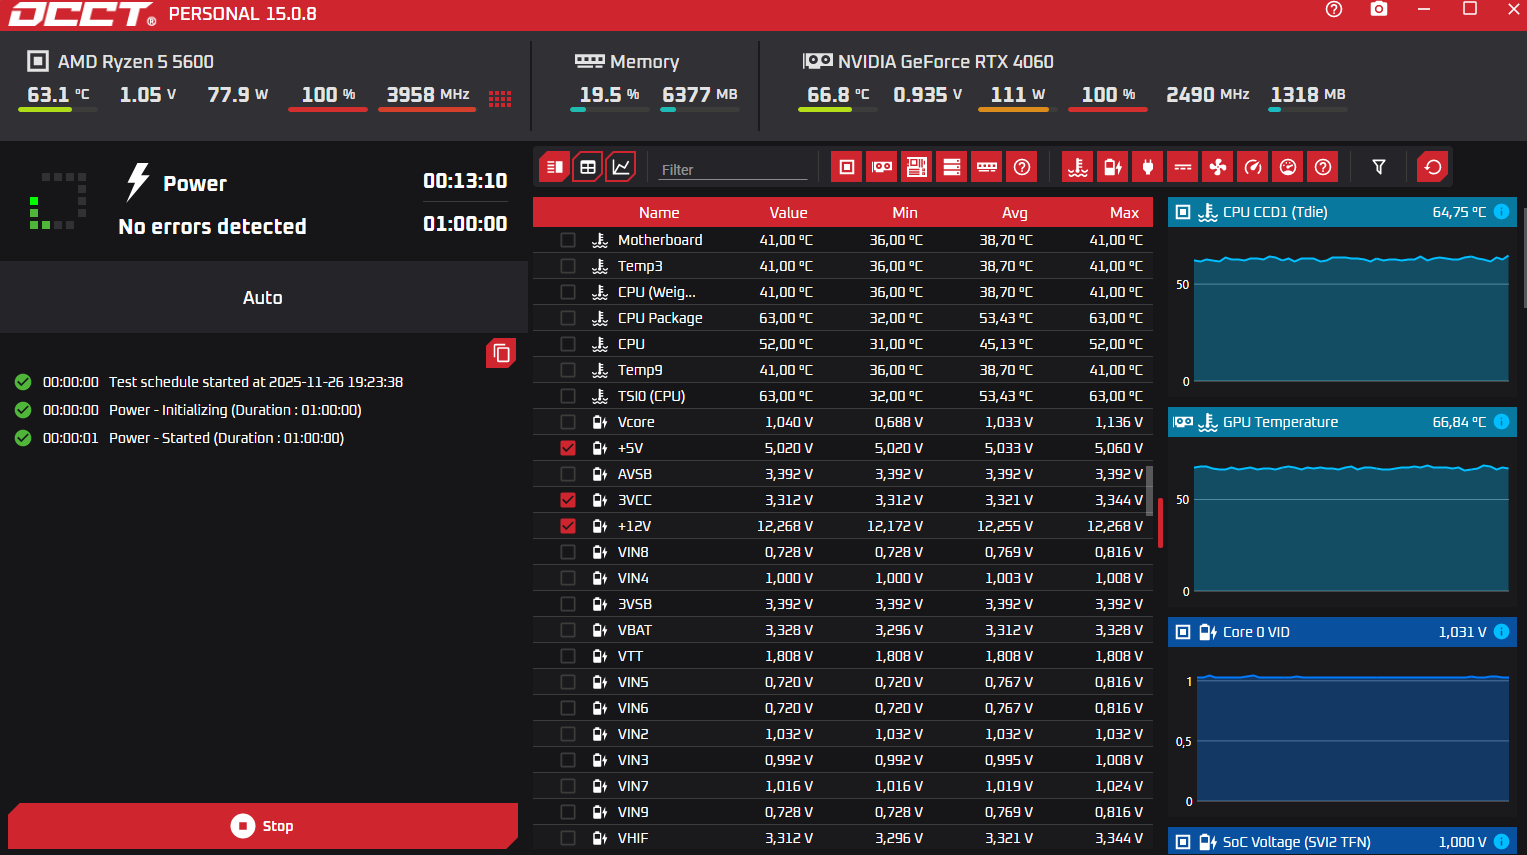Filter sensors by CPU hardware
This screenshot has height=855, width=1527.
pos(847,167)
